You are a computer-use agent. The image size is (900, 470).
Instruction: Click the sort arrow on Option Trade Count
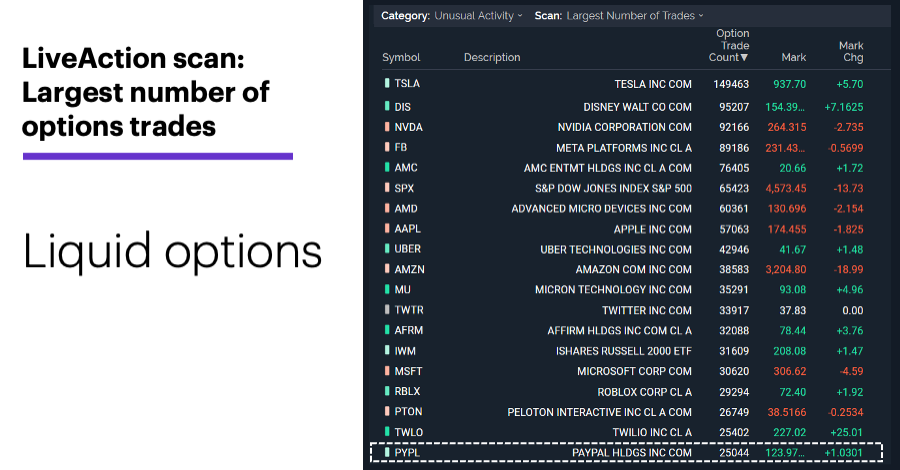[x=744, y=57]
